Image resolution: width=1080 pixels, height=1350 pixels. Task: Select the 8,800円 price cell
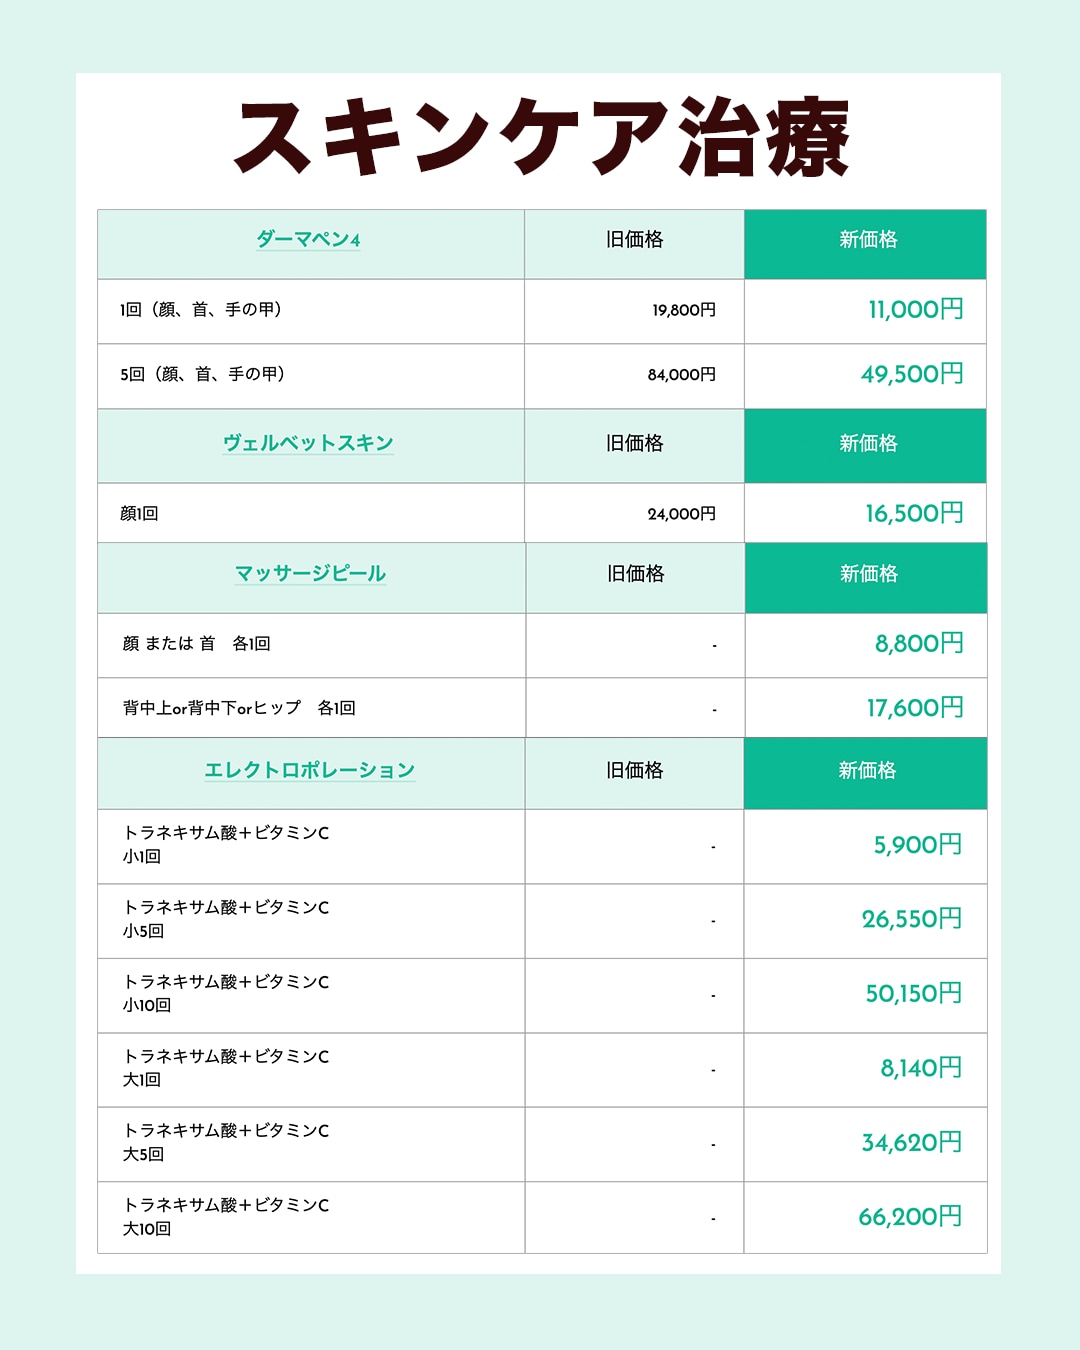pos(919,644)
